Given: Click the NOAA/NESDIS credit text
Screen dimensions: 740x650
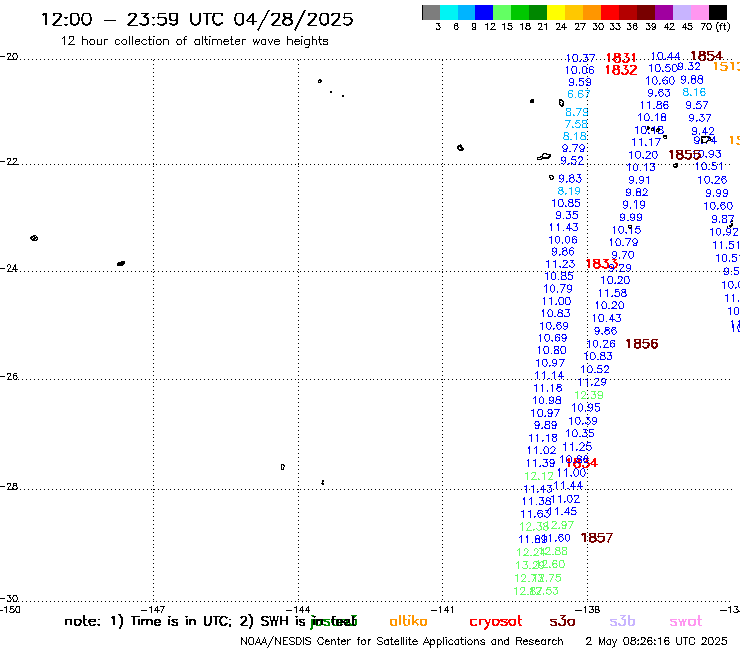Looking at the screenshot, I should click(x=402, y=641).
